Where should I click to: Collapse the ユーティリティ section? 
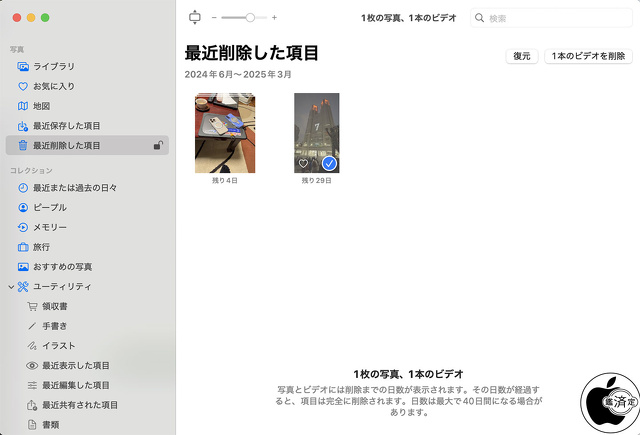pyautogui.click(x=11, y=287)
